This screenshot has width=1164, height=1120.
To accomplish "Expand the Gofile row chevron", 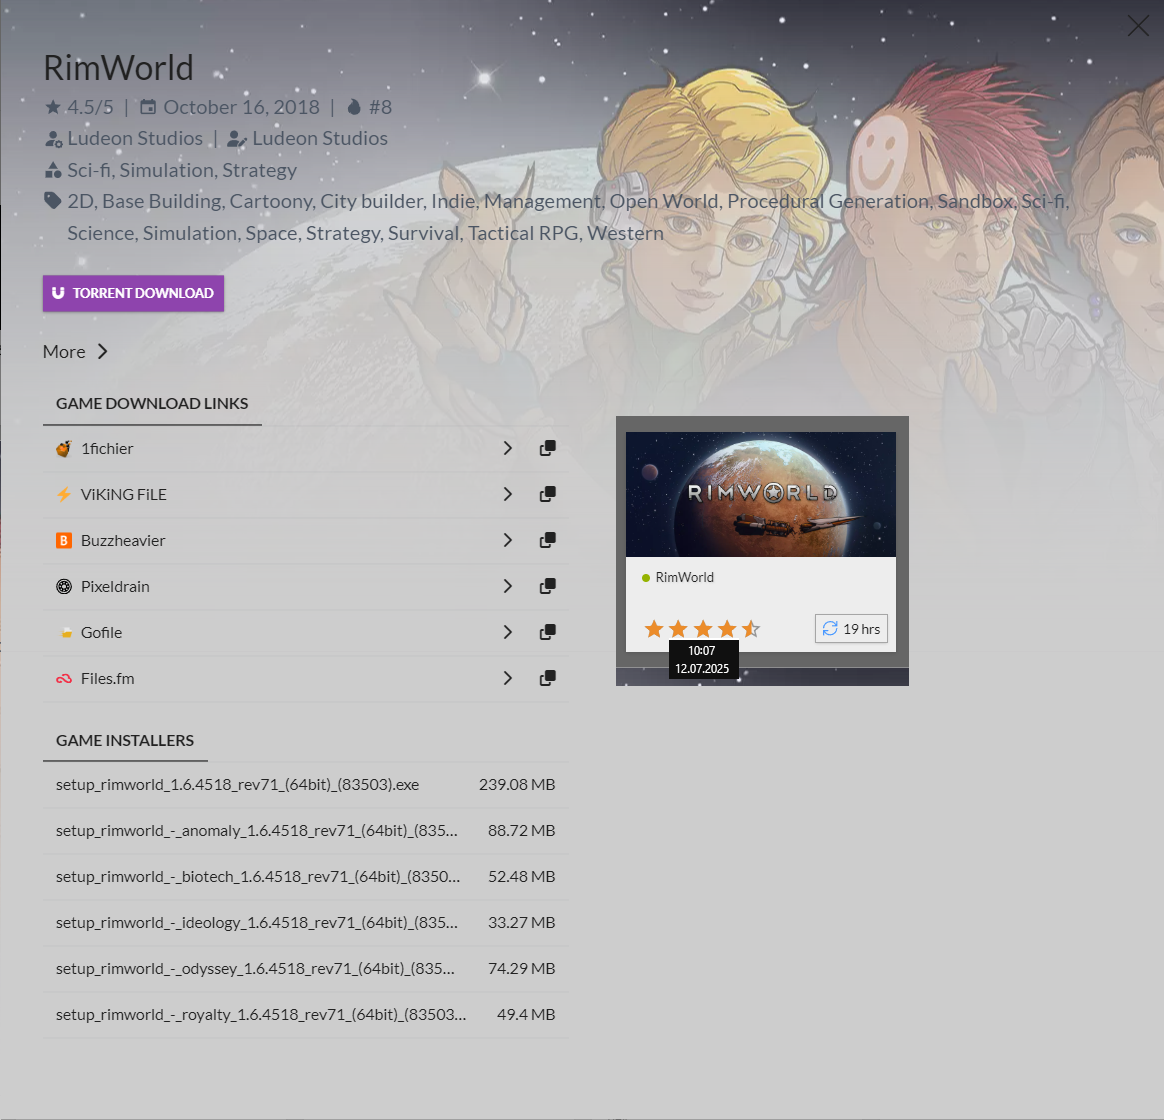I will pos(508,632).
